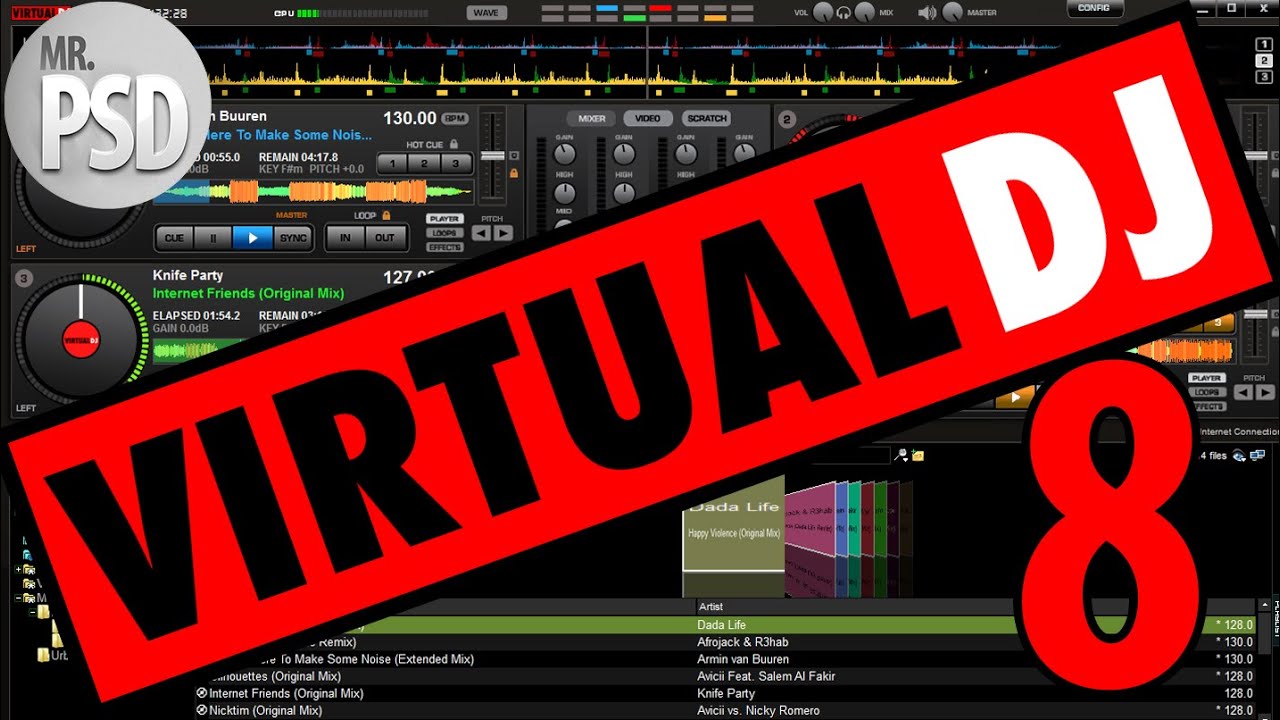
Task: Open the MIXER tab
Action: coord(592,118)
